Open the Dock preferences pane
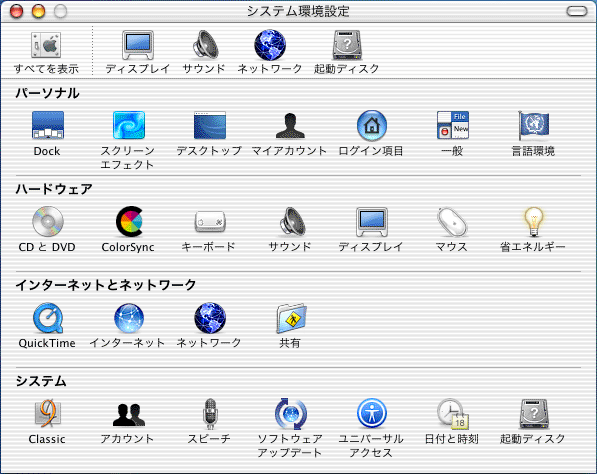Screen dimensions: 597x474 (x=48, y=125)
